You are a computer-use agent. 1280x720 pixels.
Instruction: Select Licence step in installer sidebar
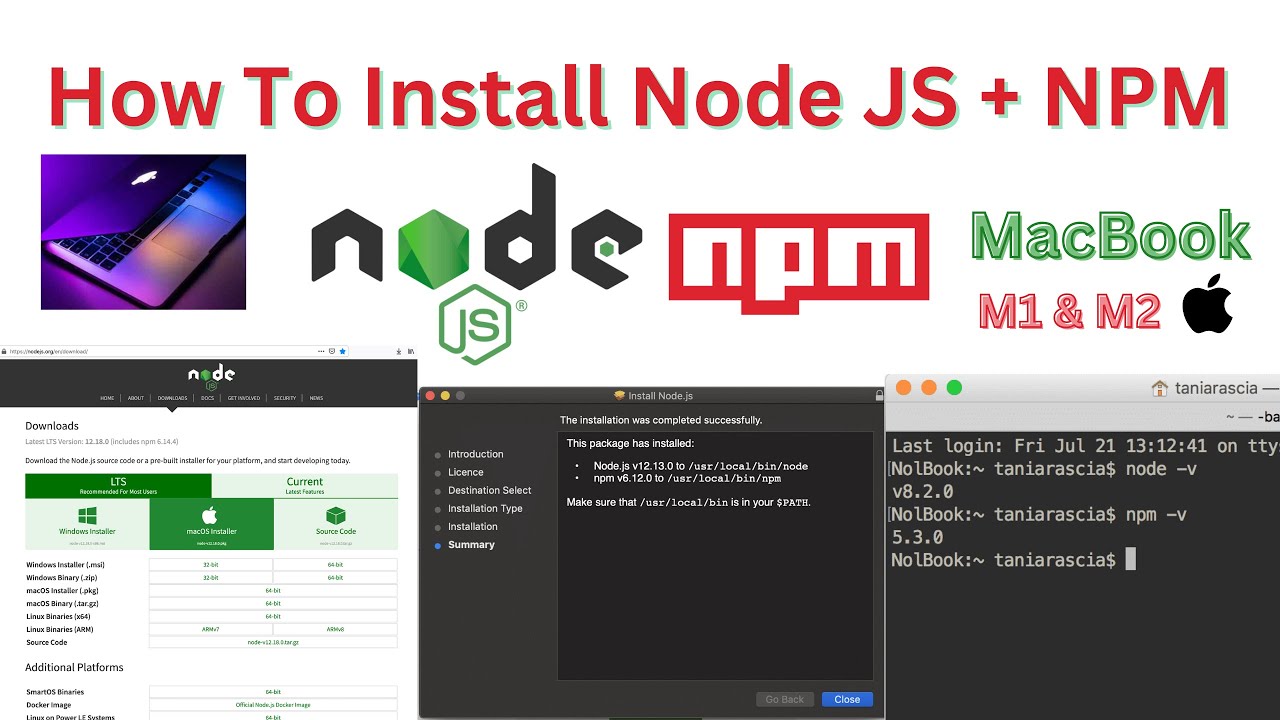pos(466,472)
